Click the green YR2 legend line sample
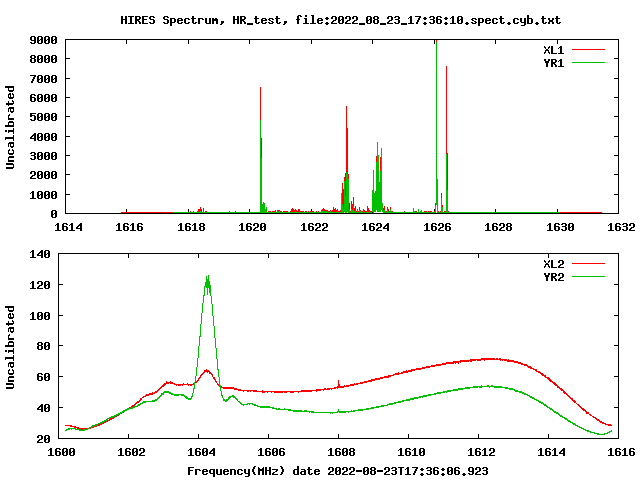This screenshot has height=480, width=640. pos(588,277)
